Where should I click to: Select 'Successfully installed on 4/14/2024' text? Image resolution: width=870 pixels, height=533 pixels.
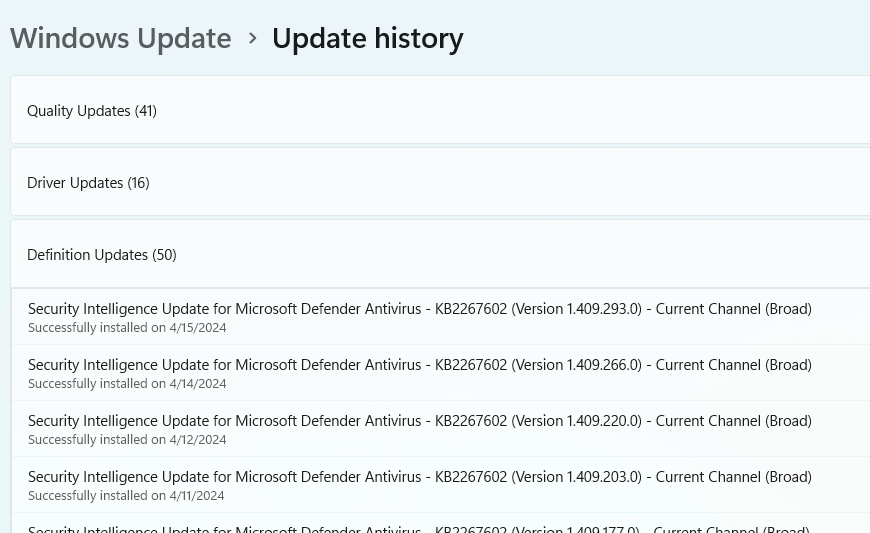coord(127,384)
